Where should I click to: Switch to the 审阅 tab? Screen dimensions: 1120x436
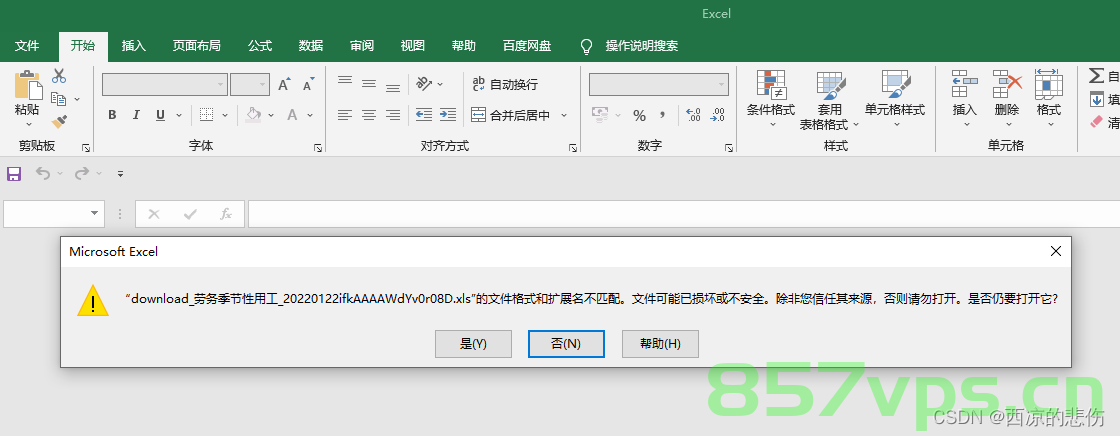click(362, 46)
